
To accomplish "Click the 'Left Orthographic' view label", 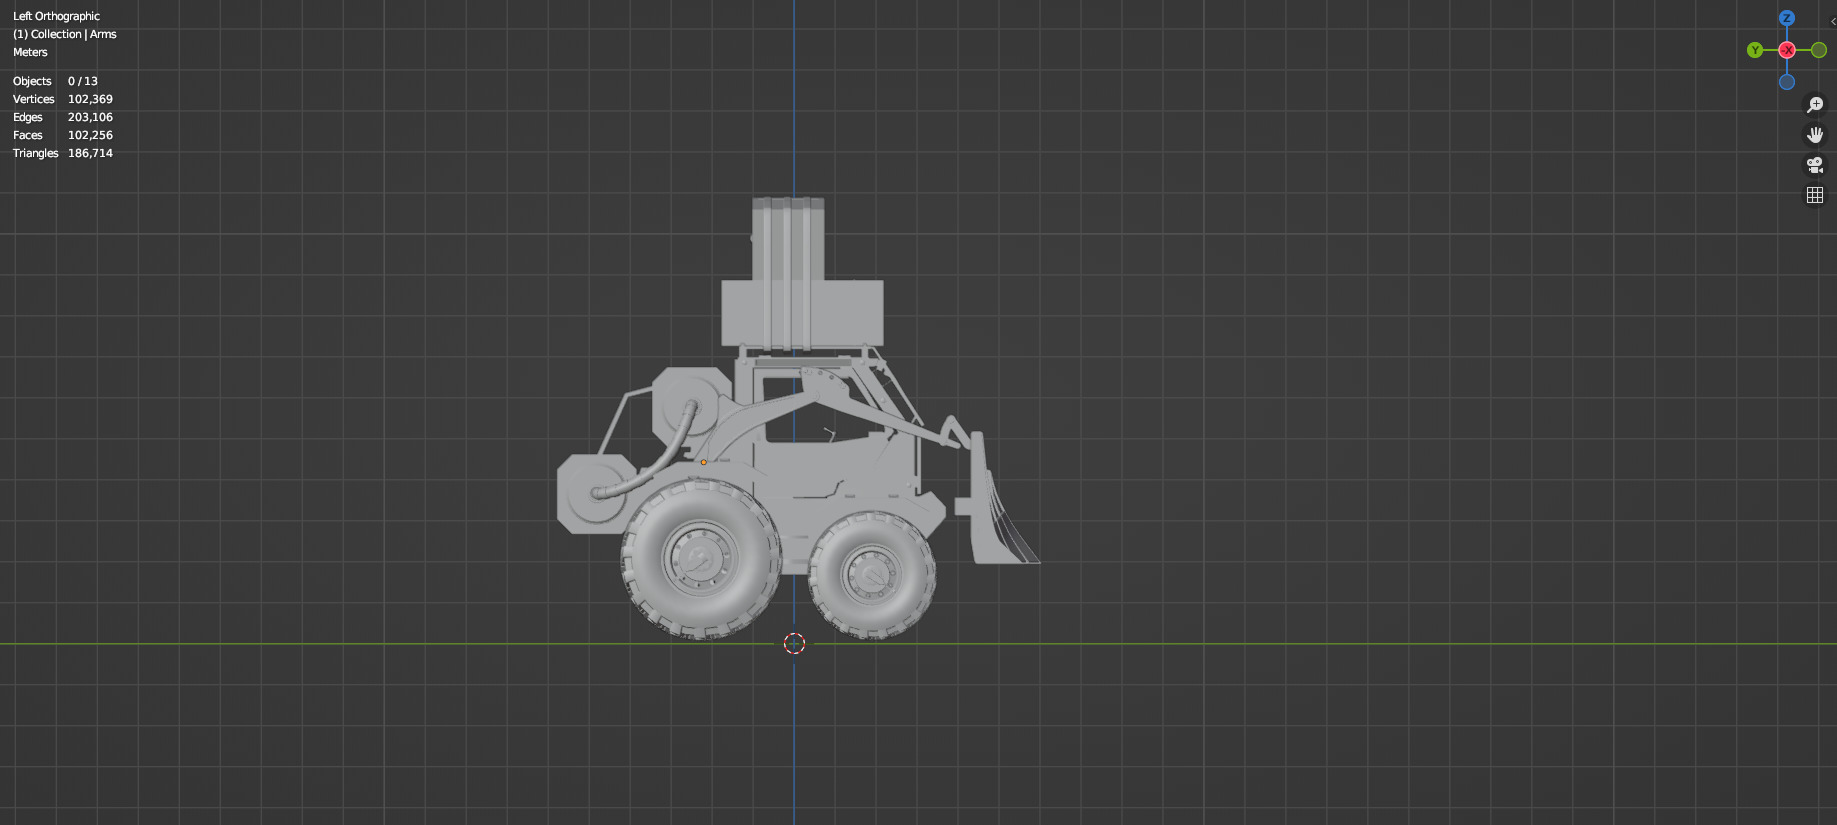I will (x=56, y=16).
